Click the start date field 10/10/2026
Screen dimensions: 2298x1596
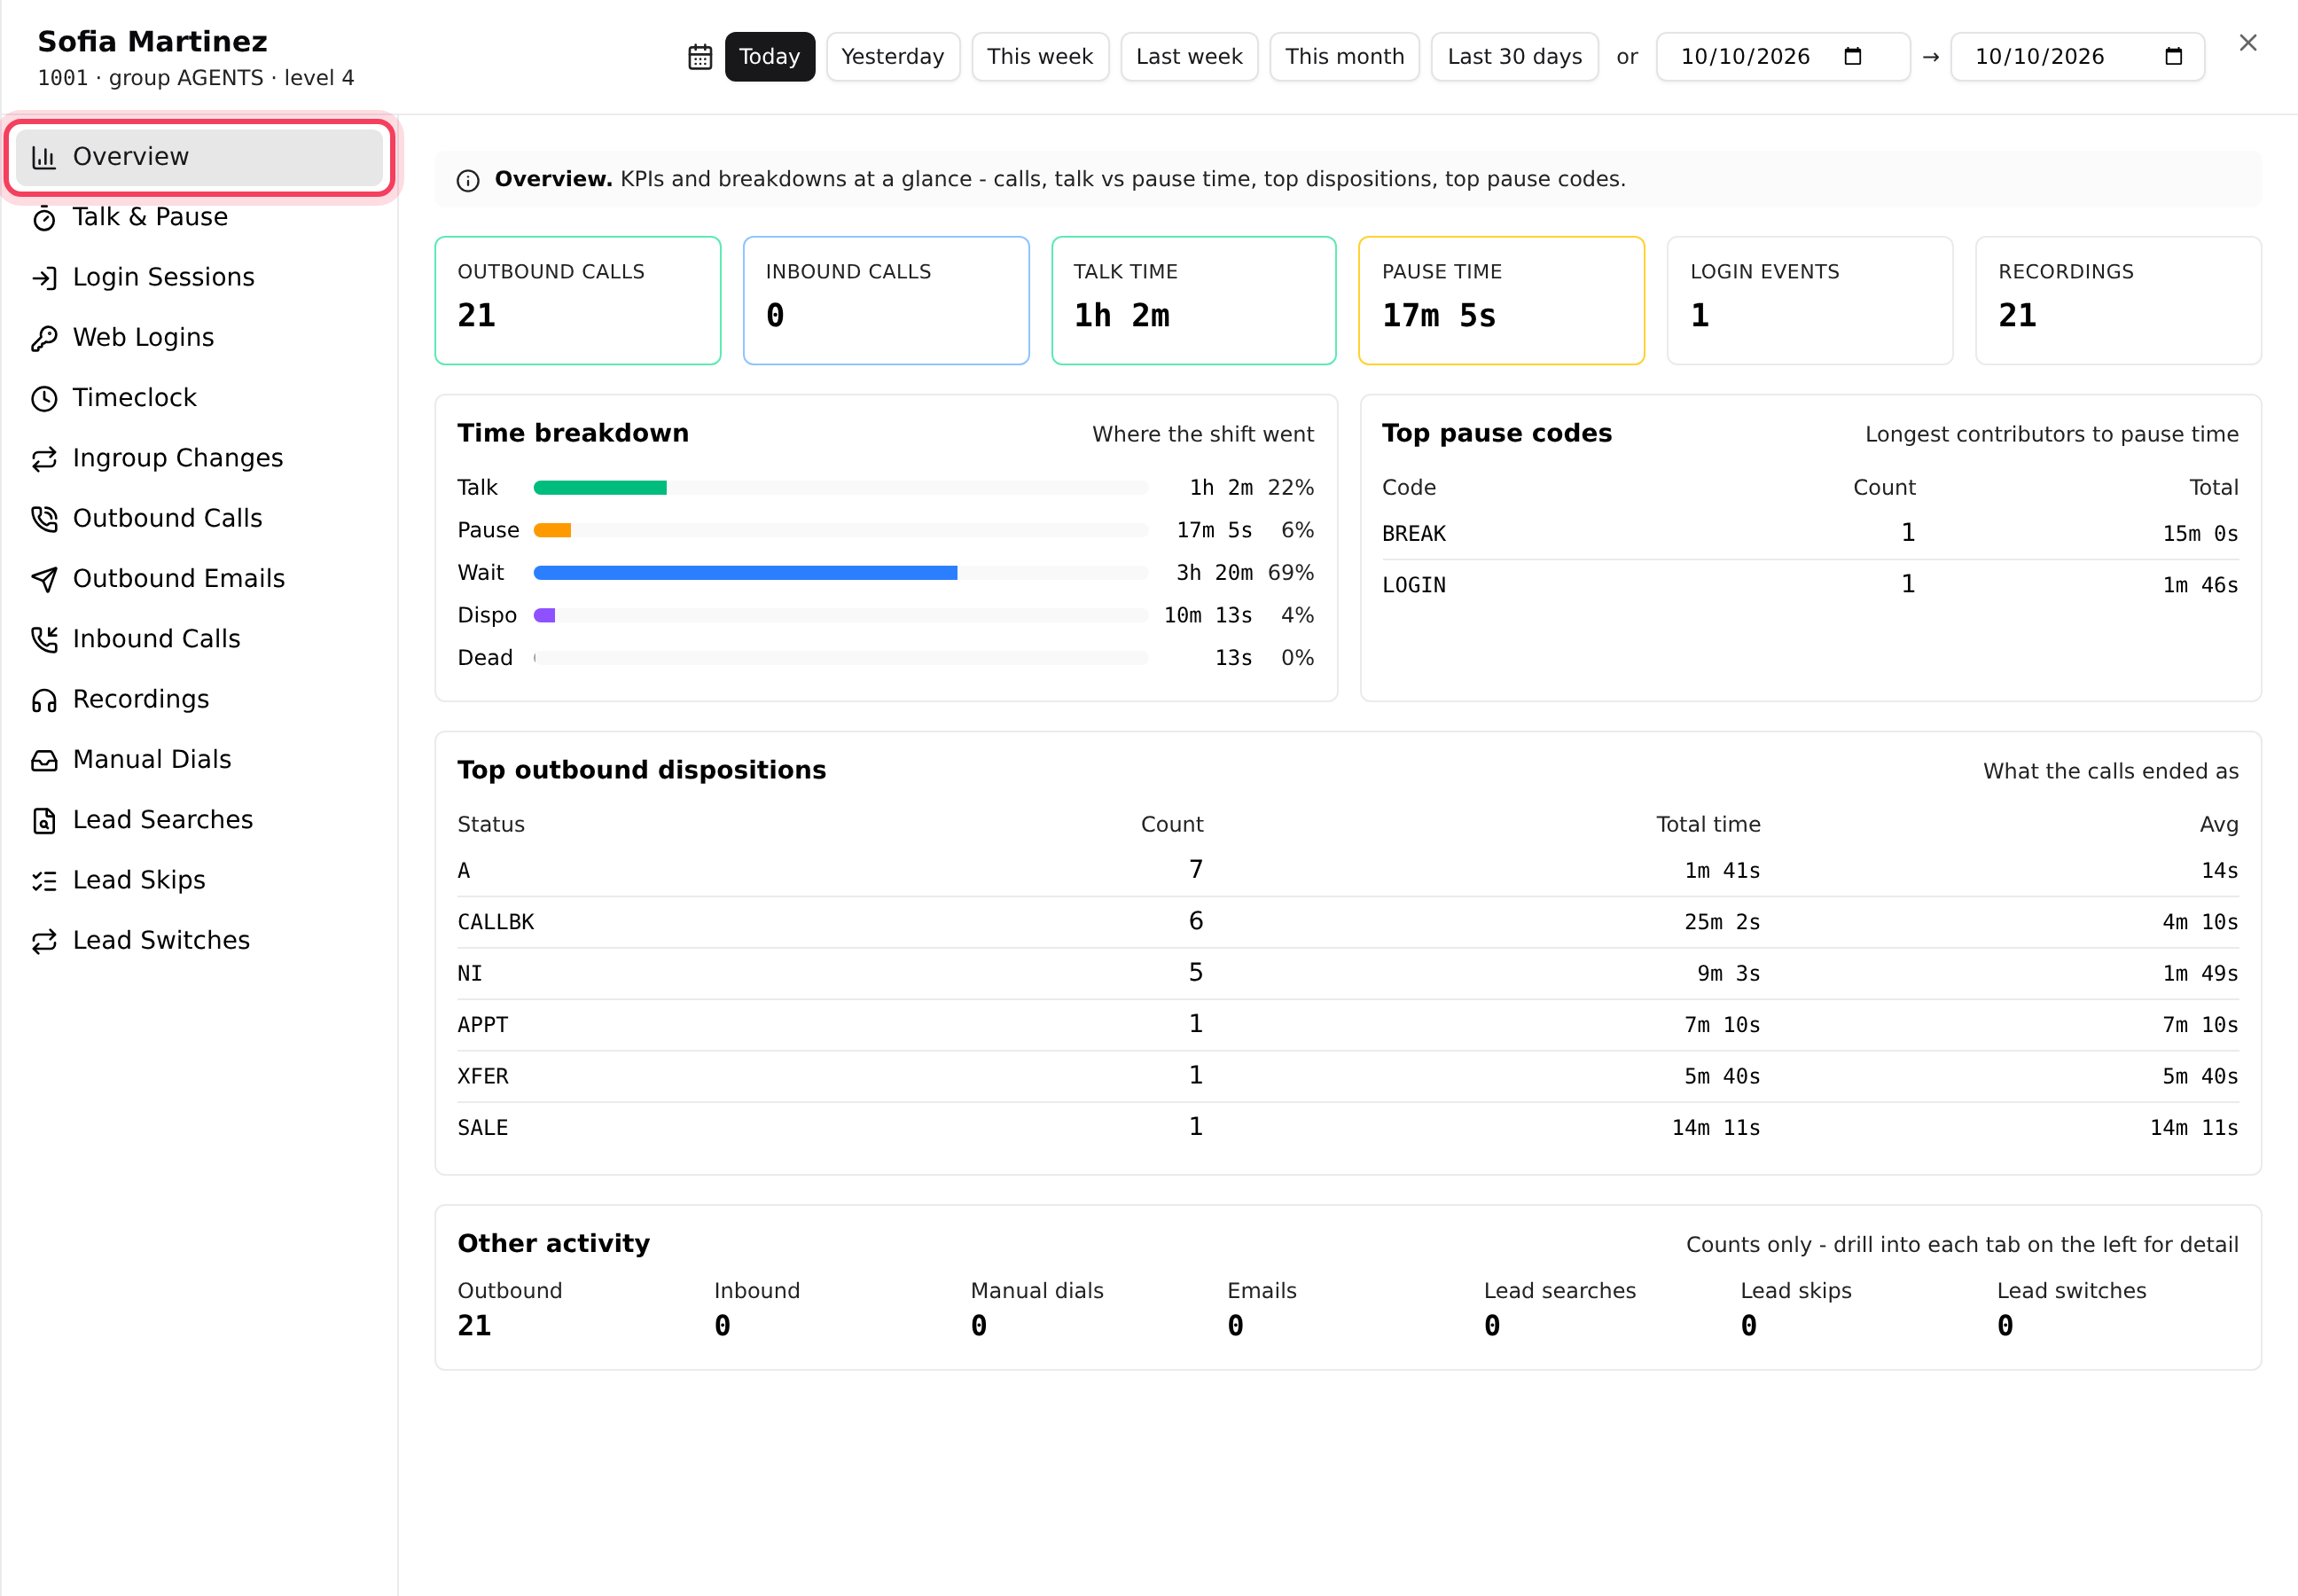pyautogui.click(x=1782, y=57)
